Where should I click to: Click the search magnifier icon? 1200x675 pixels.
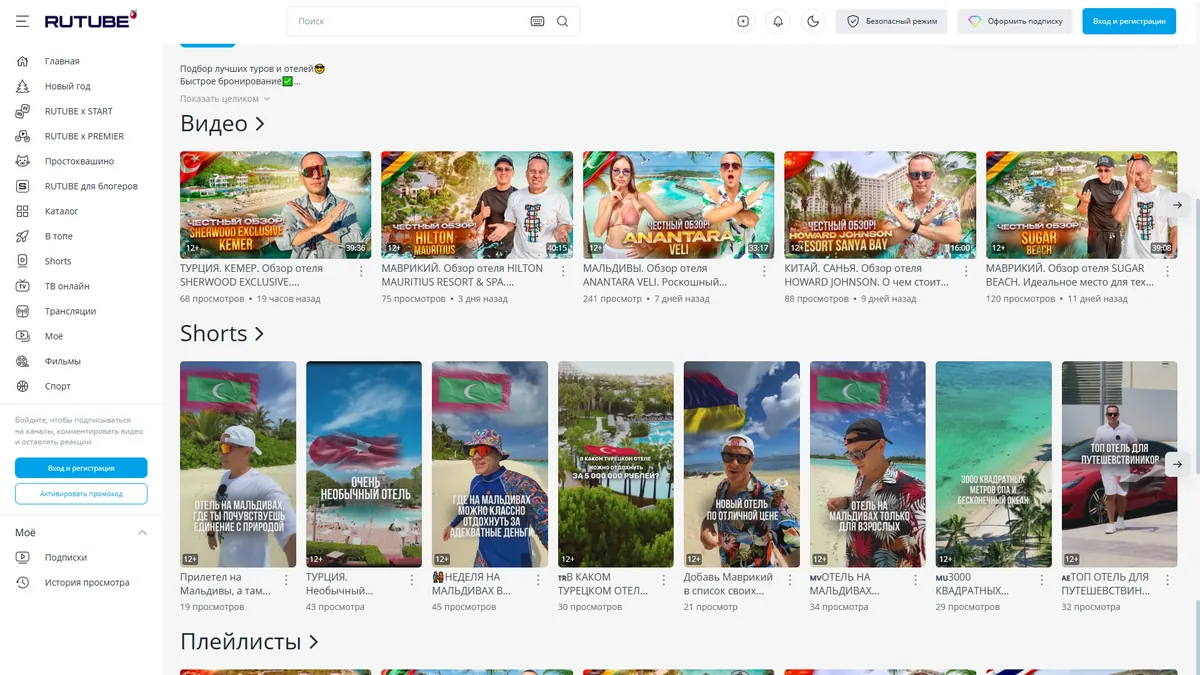562,21
